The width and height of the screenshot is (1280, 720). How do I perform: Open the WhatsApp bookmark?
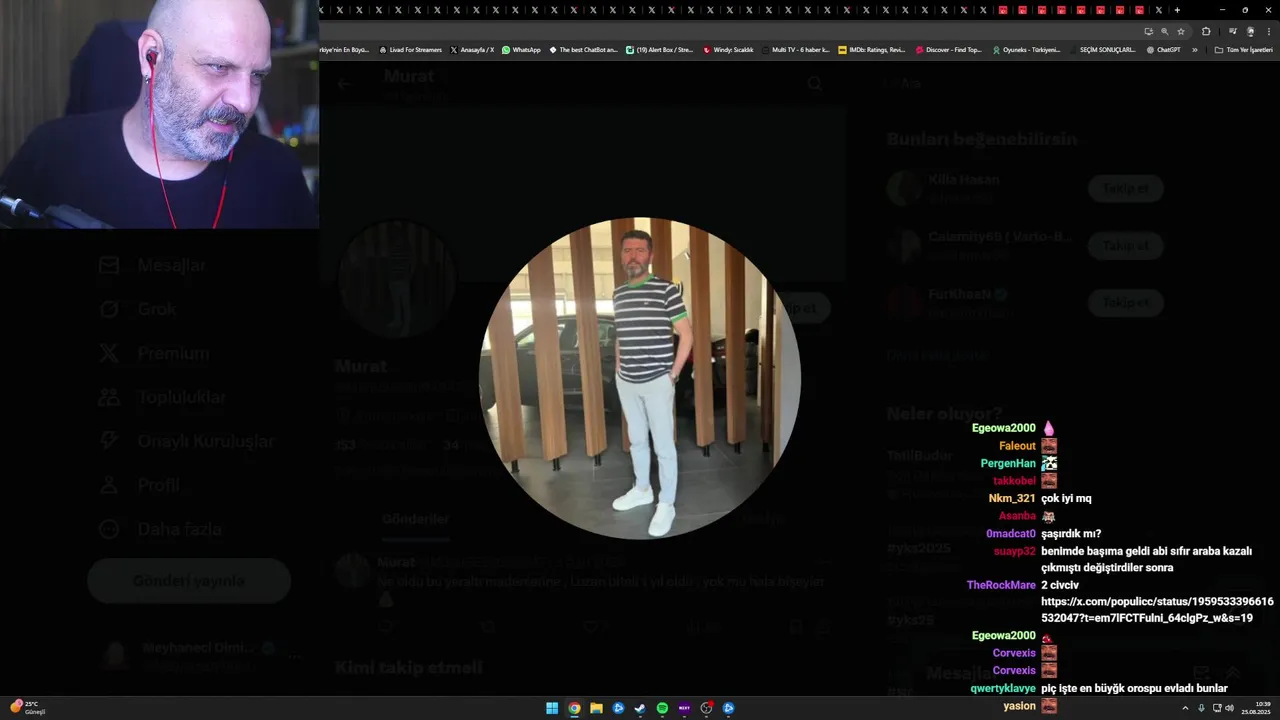(x=521, y=49)
